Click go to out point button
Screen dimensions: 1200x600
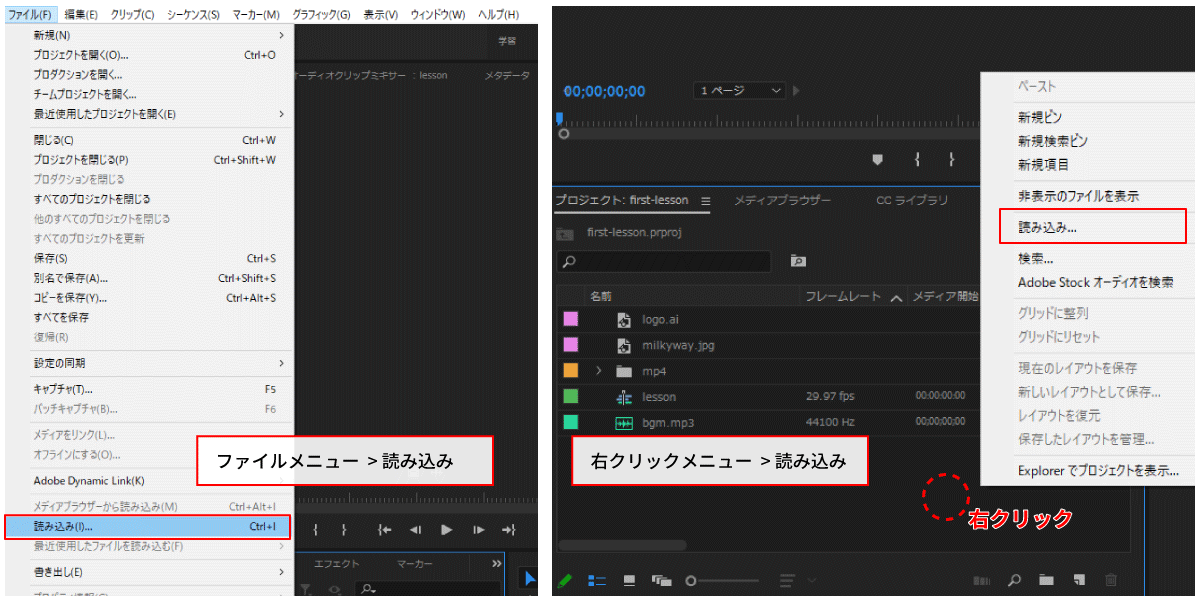509,530
